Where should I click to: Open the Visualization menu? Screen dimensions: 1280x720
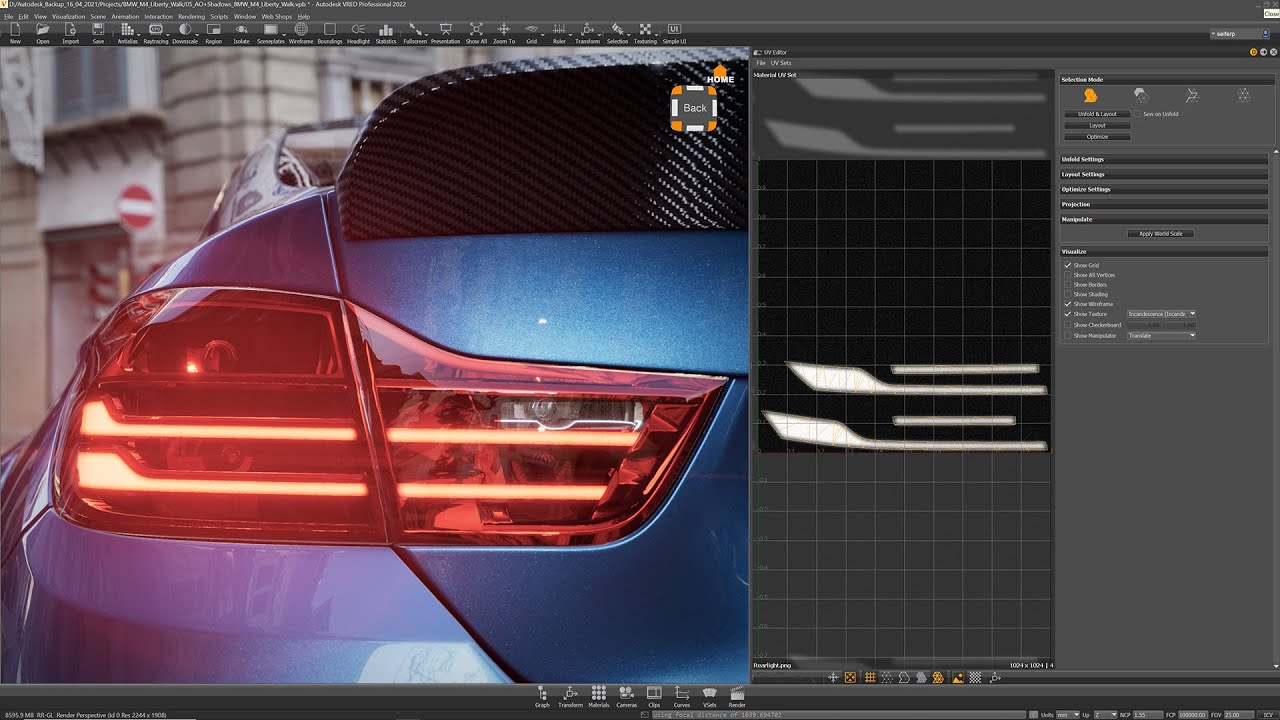68,17
